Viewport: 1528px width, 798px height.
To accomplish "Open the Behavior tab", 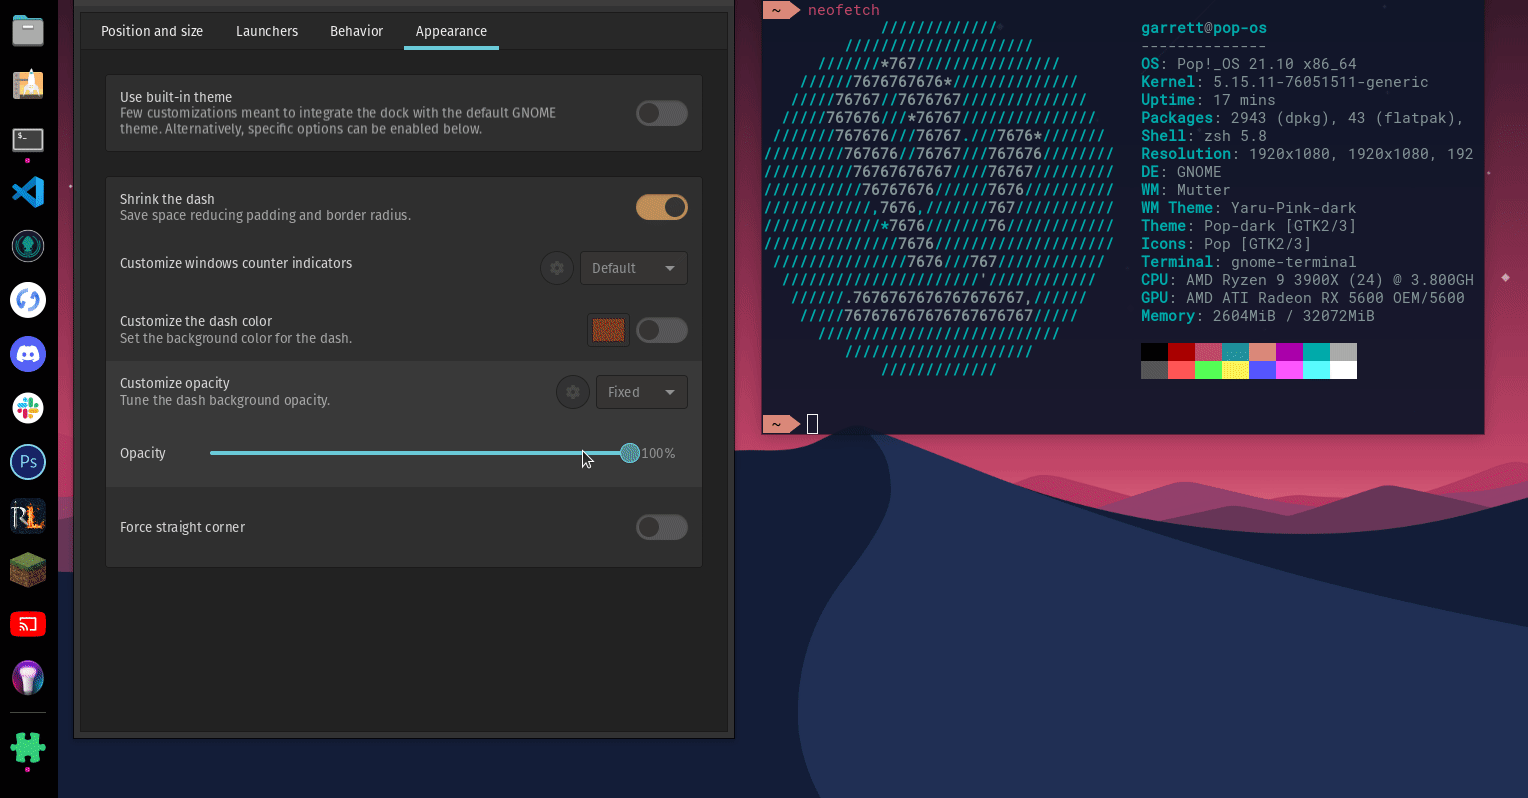I will pos(357,31).
